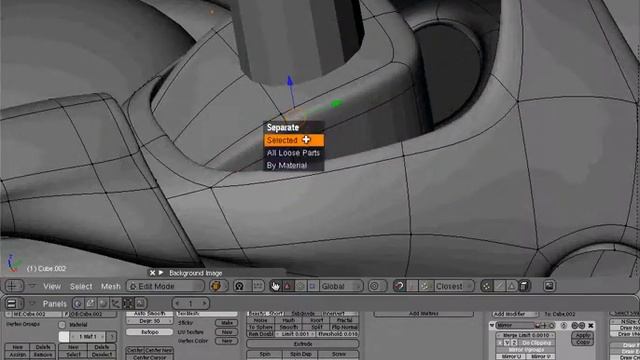Click the OB:Cube.002 object name field

coord(93,314)
